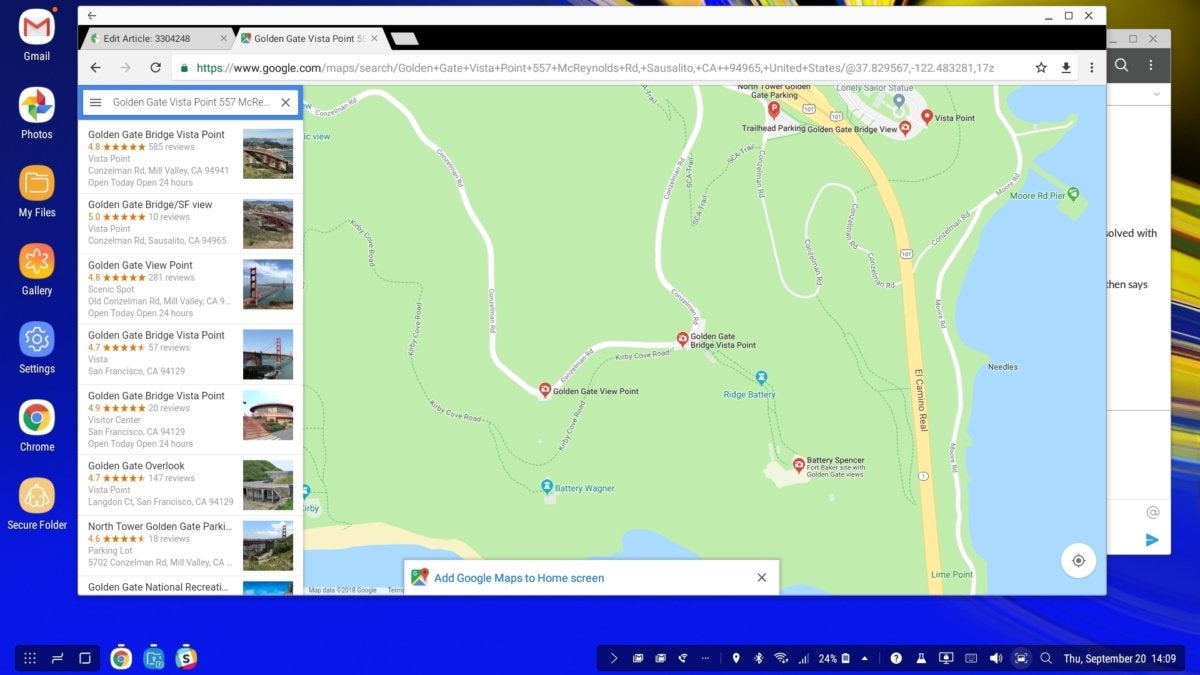The height and width of the screenshot is (675, 1200).
Task: Reload the Google Maps page
Action: point(155,67)
